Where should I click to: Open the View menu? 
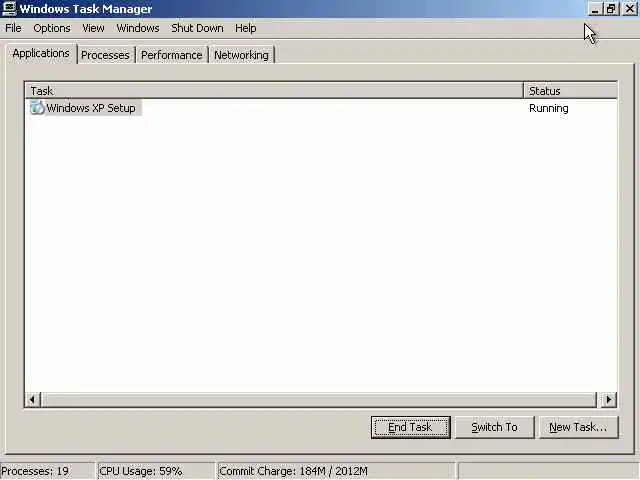[93, 28]
